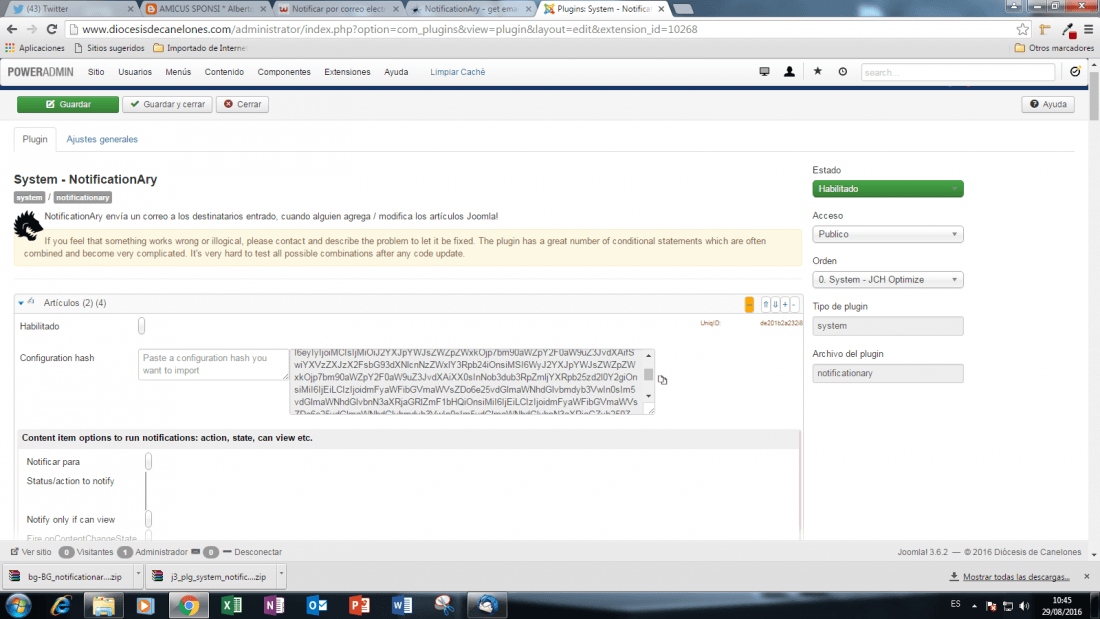The height and width of the screenshot is (619, 1100).
Task: Click Ver sitio link in footer
Action: (x=31, y=552)
